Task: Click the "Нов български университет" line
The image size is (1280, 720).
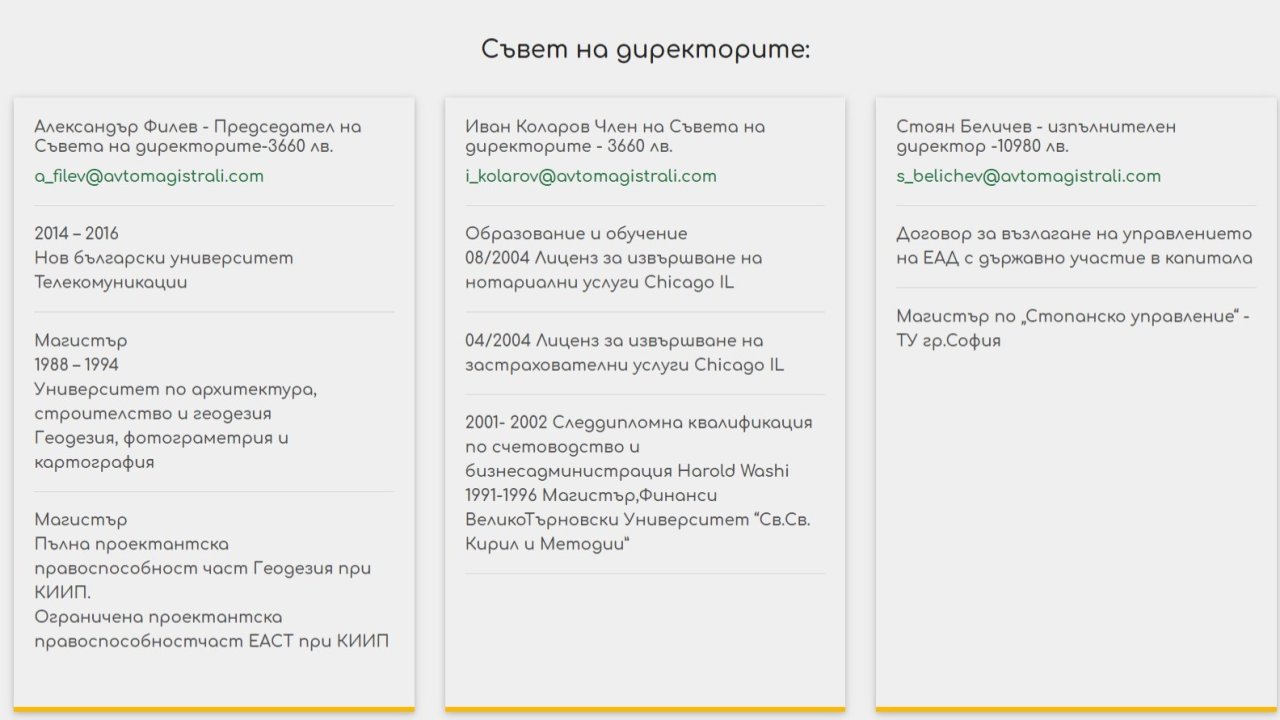Action: coord(164,258)
